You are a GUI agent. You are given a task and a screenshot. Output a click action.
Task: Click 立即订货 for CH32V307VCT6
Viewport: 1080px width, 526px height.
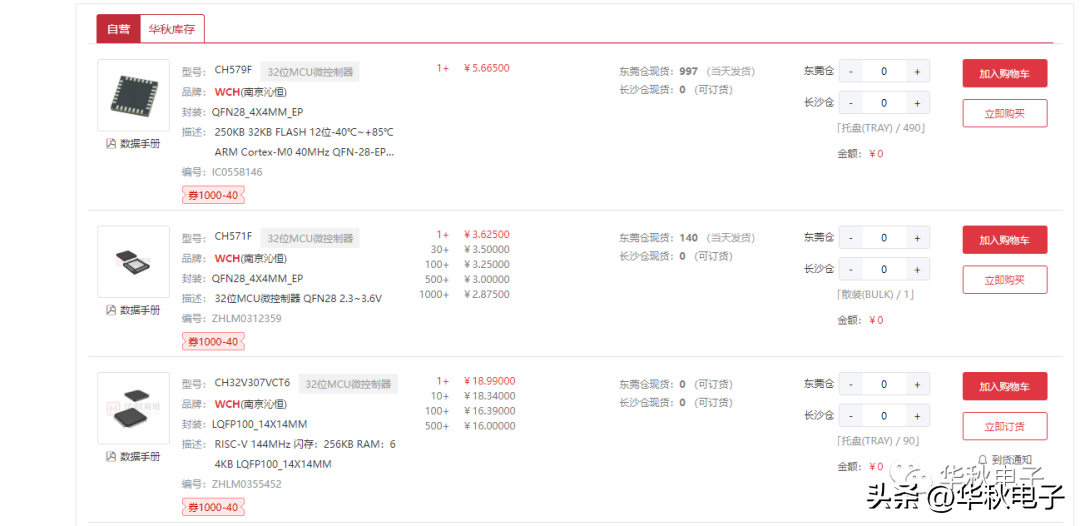pyautogui.click(x=1004, y=426)
